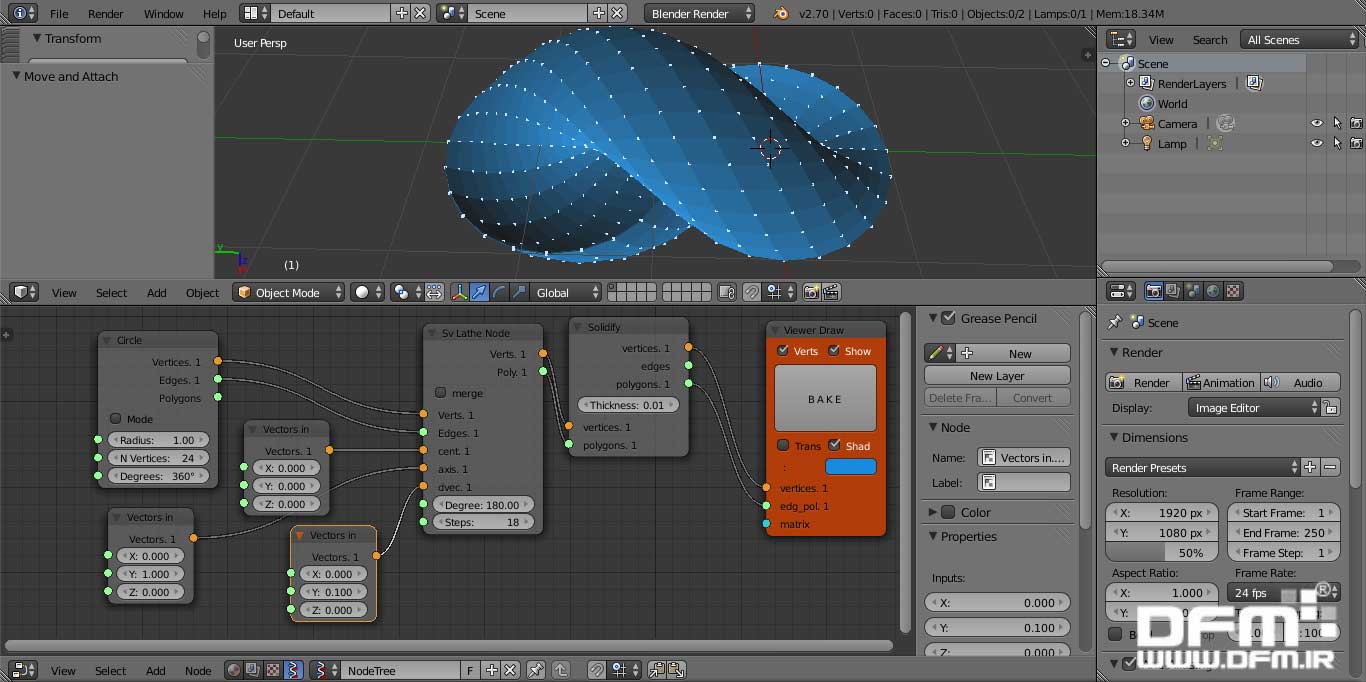Open the All Scenes outliner dropdown

[1300, 39]
